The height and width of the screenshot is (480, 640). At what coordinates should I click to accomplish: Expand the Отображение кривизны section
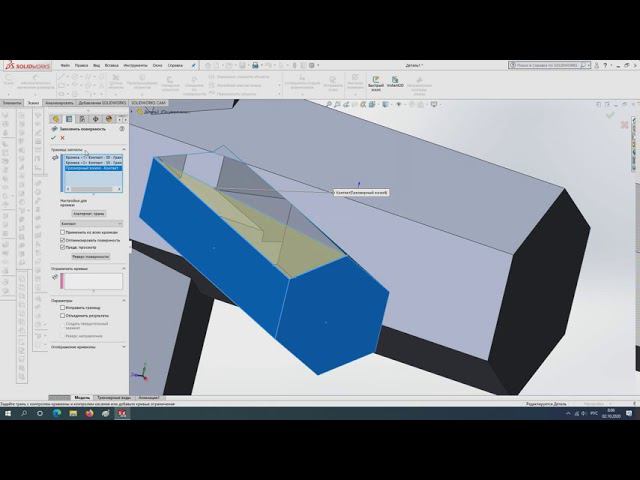click(x=124, y=347)
